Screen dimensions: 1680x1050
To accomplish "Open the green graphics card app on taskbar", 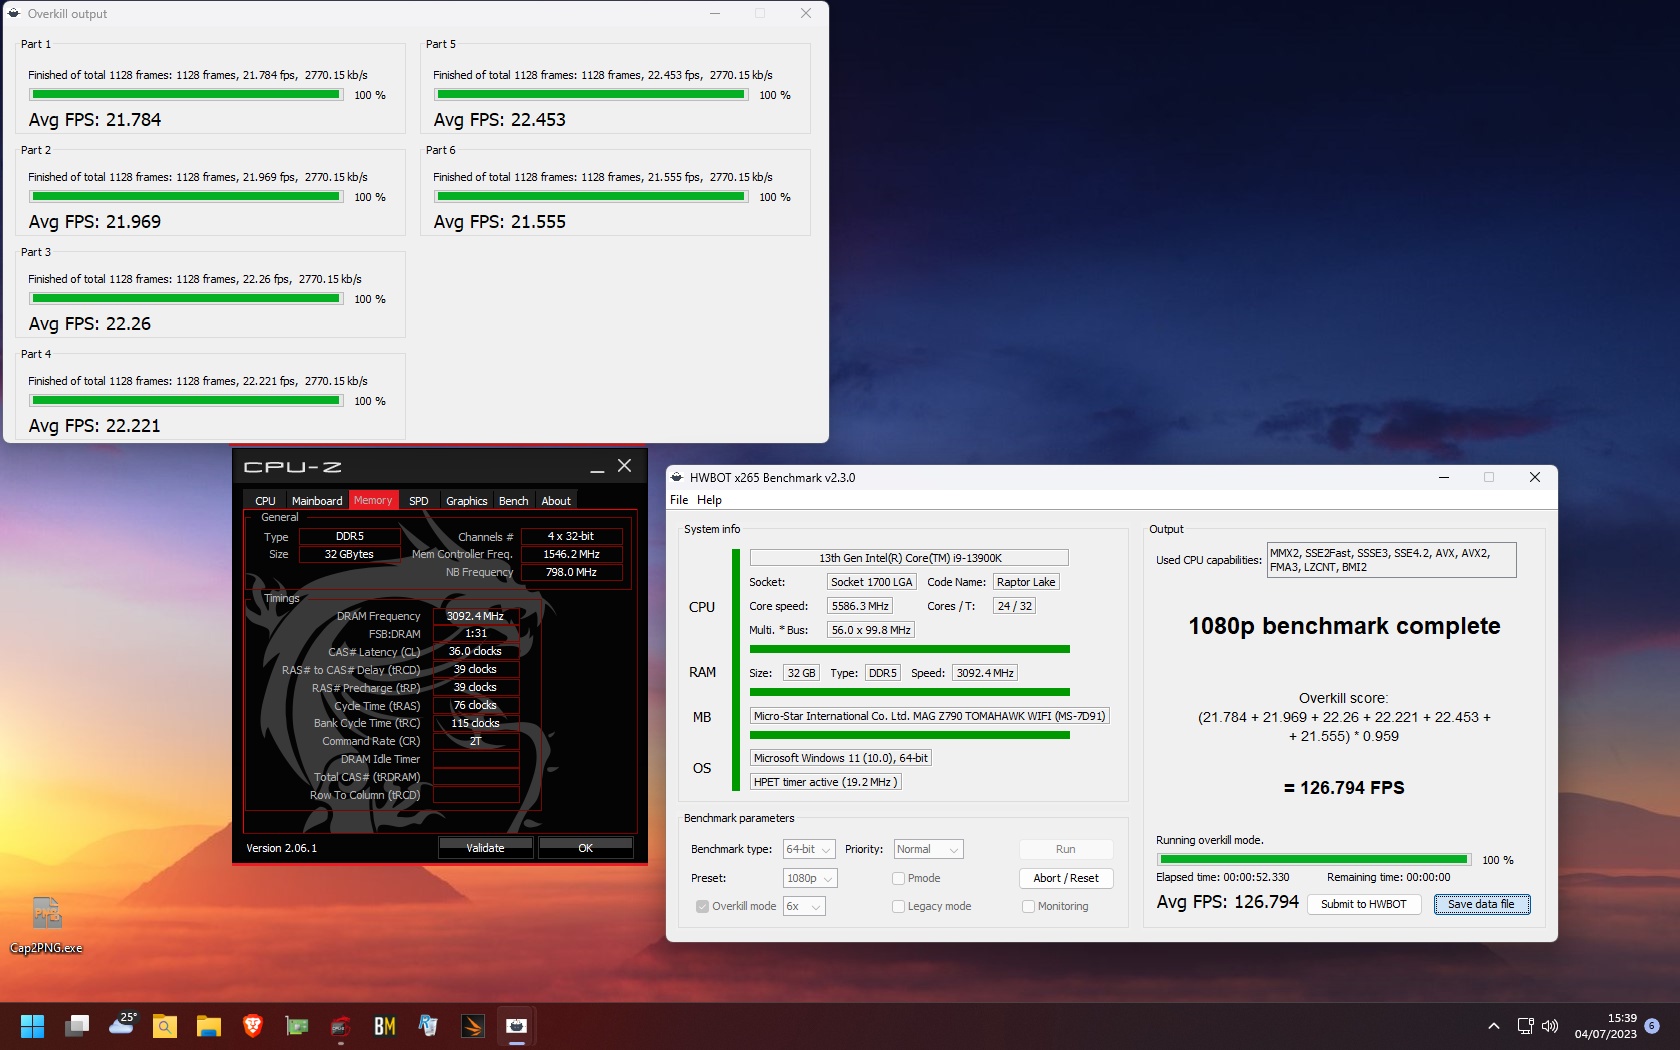I will tap(297, 1026).
